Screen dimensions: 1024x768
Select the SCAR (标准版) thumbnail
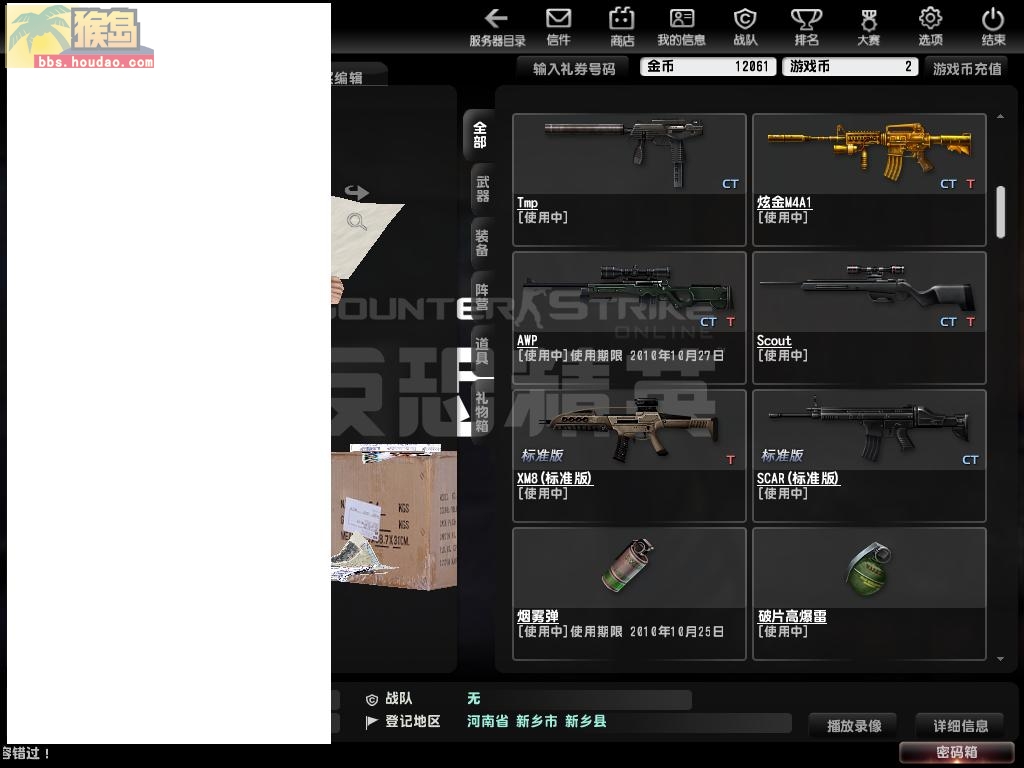(x=869, y=430)
